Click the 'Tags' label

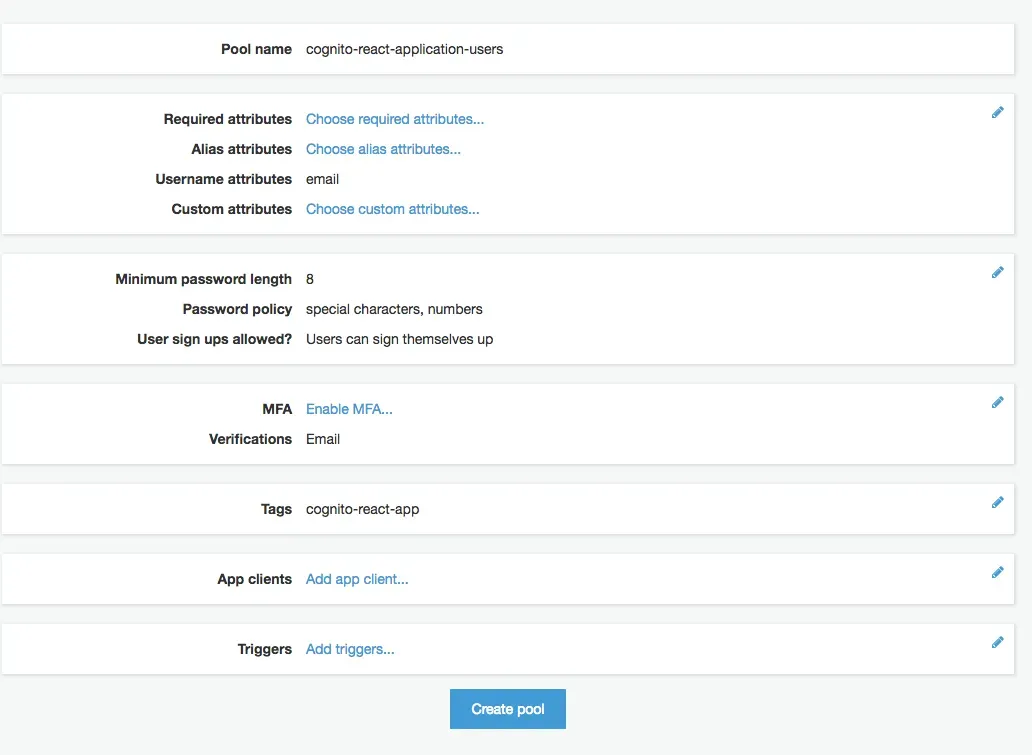[x=276, y=509]
